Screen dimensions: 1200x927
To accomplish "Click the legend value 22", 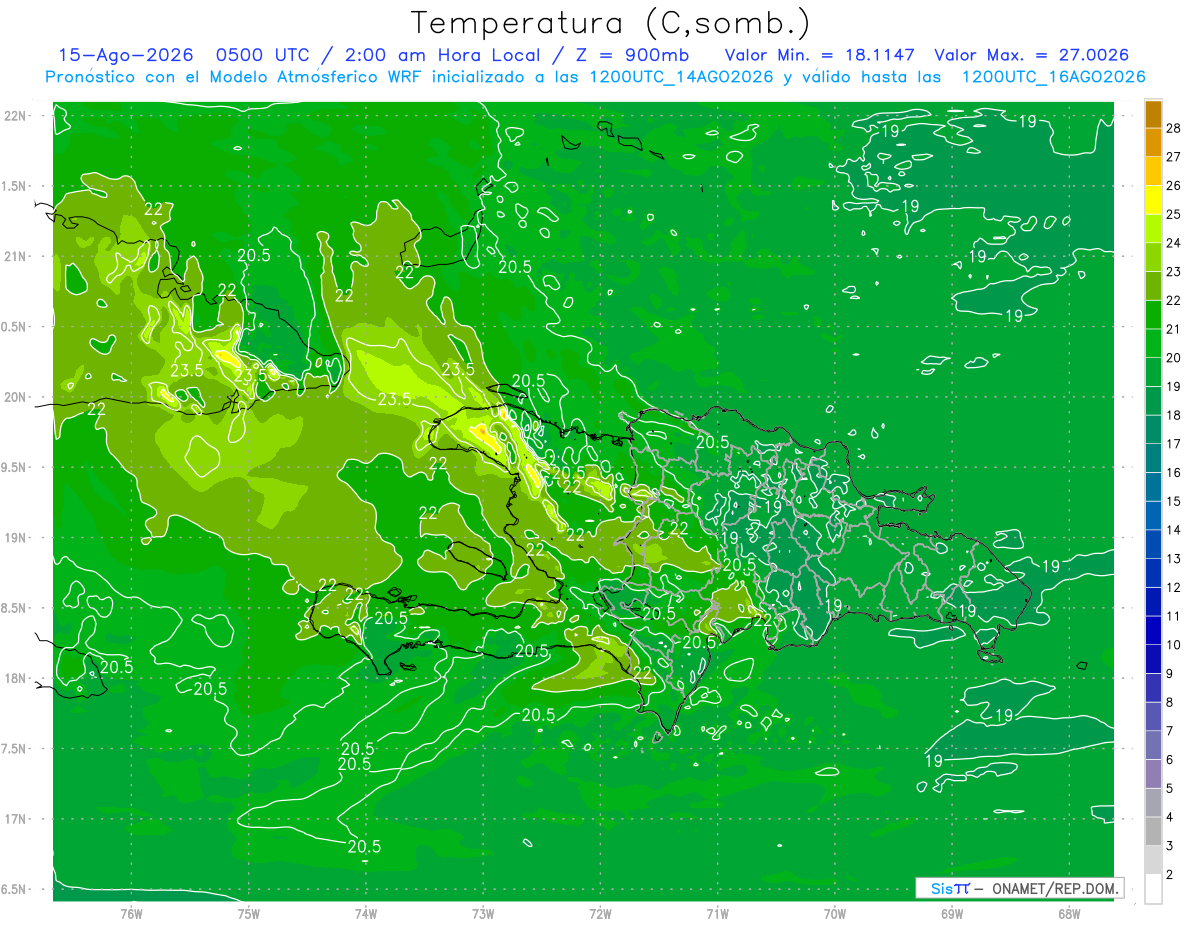I will pos(1173,300).
